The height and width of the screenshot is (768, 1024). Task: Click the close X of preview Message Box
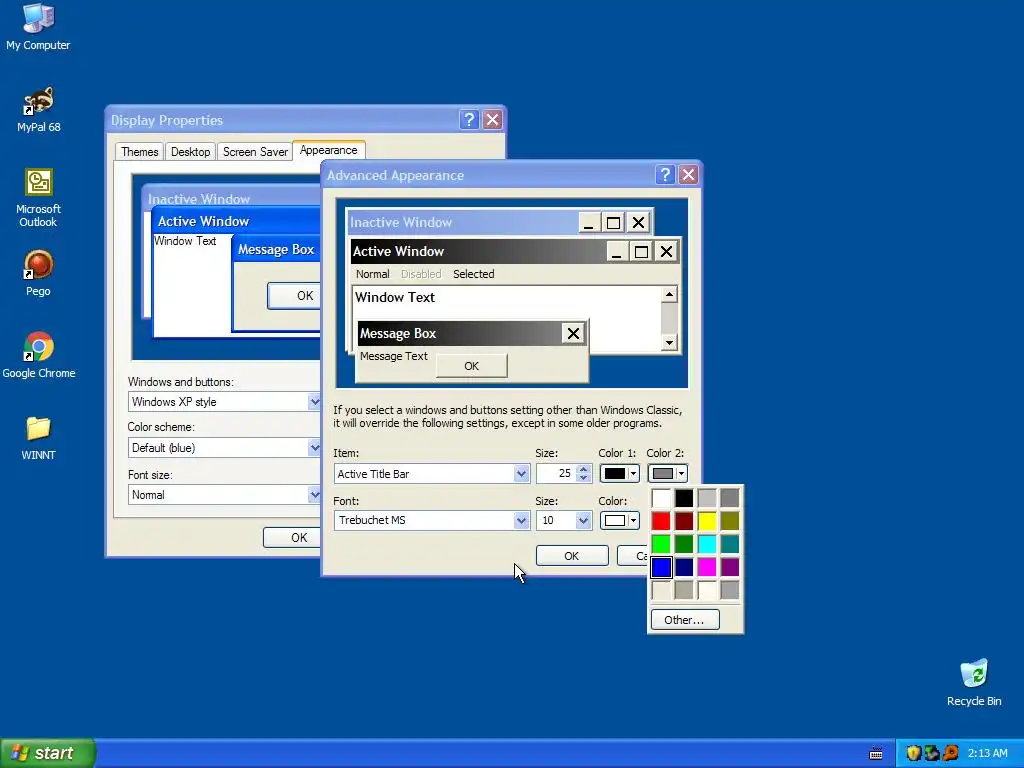click(573, 334)
